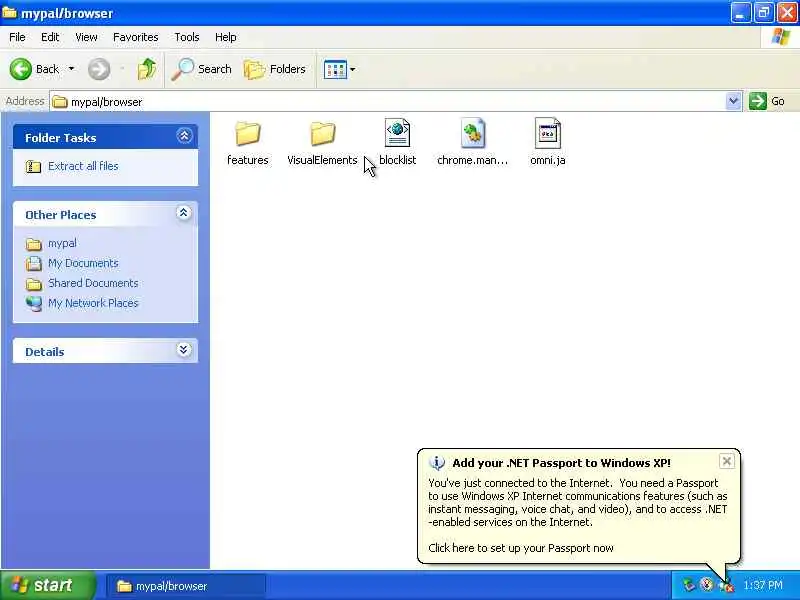Click the green Go arrow button

click(x=758, y=101)
